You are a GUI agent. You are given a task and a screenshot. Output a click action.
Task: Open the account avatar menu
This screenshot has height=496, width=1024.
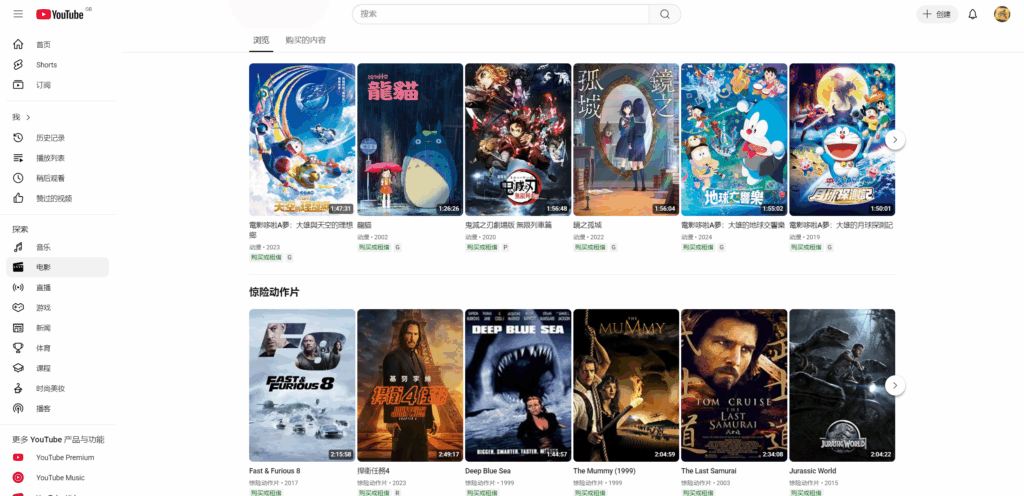point(1002,14)
